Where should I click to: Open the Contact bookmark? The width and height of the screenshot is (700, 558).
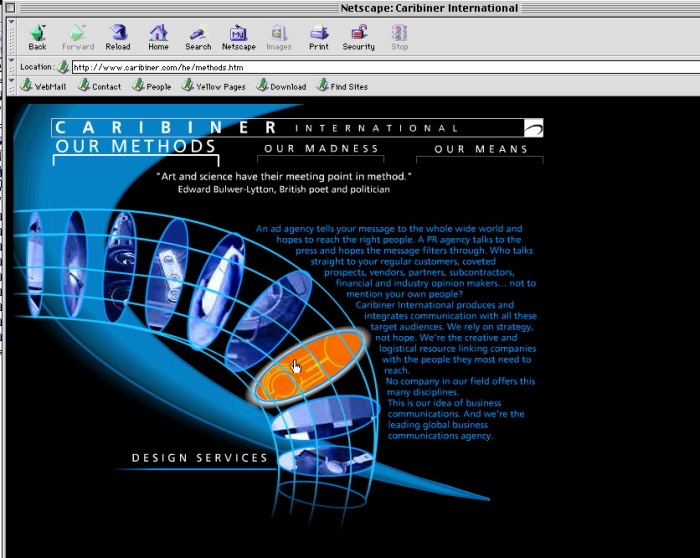[x=100, y=86]
